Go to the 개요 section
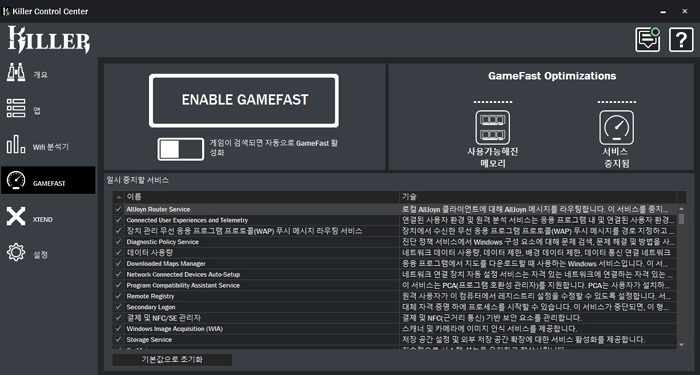Screen dimensions: 700x375 pyautogui.click(x=40, y=75)
